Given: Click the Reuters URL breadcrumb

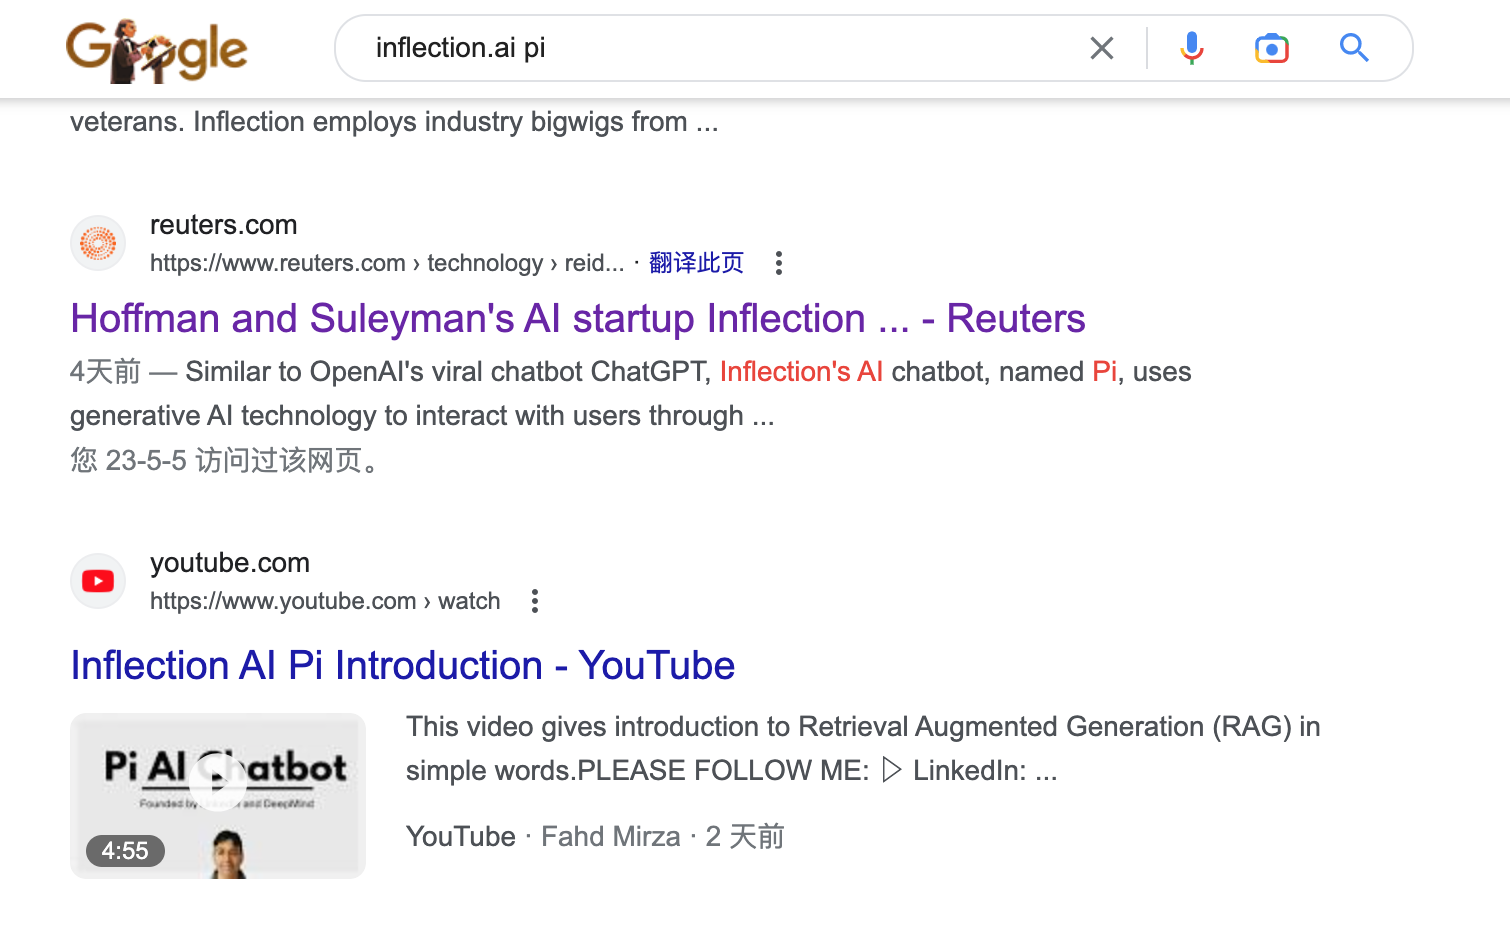Looking at the screenshot, I should [x=386, y=263].
